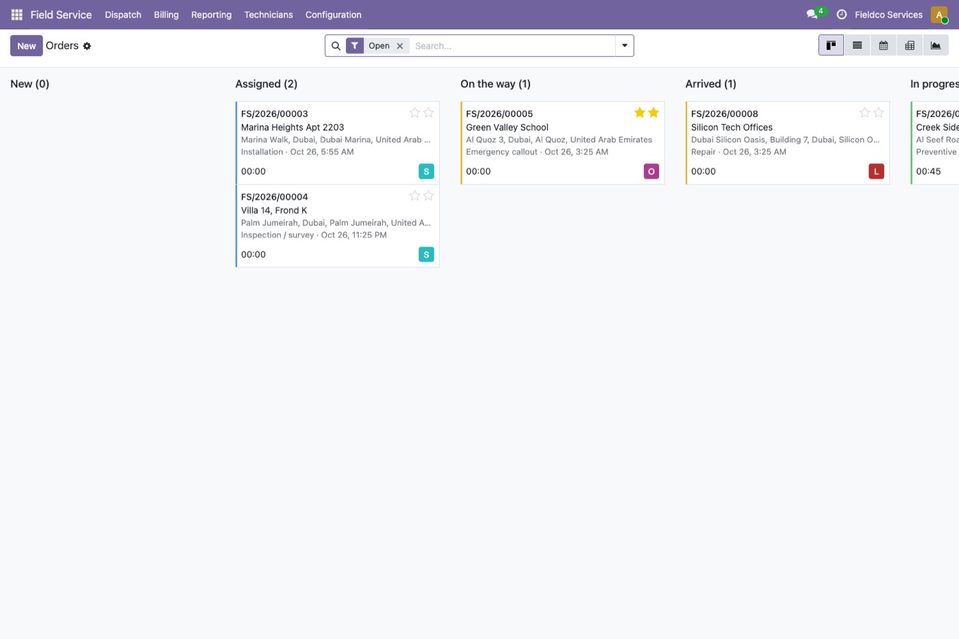
Task: Open the Field Service app home
Action: [61, 15]
